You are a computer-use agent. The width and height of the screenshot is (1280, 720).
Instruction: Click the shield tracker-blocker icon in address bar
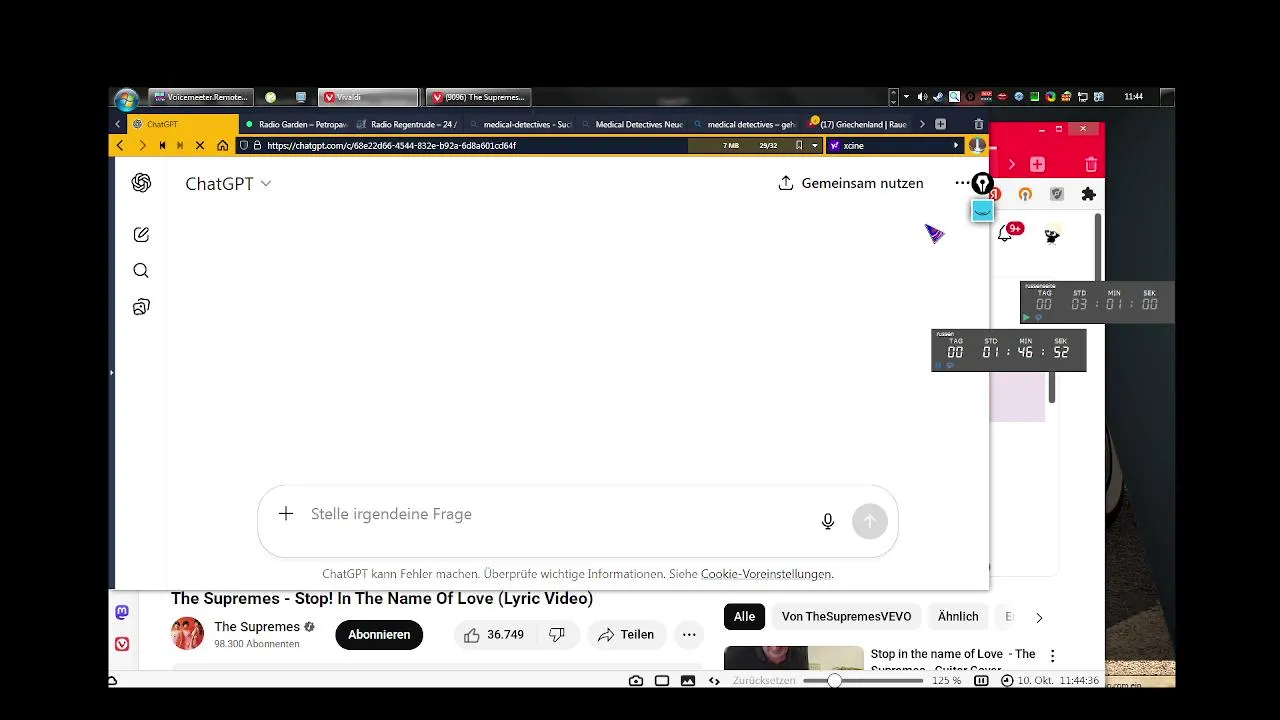click(243, 145)
